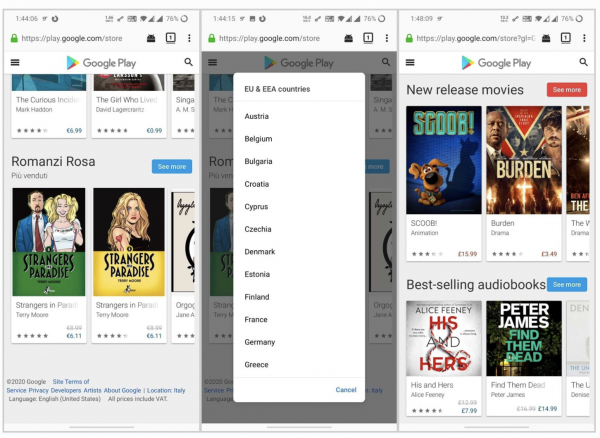Open hamburger menu in right UK store screen

coord(410,62)
